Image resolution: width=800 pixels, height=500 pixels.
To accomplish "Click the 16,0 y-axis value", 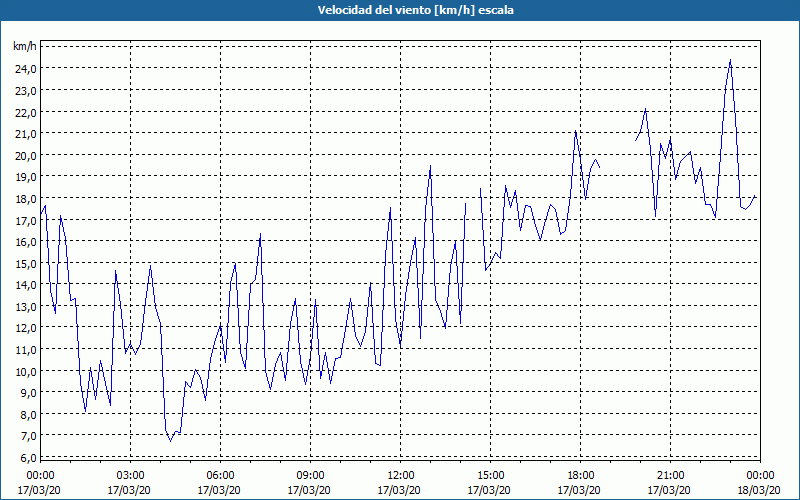I will click(x=25, y=241).
